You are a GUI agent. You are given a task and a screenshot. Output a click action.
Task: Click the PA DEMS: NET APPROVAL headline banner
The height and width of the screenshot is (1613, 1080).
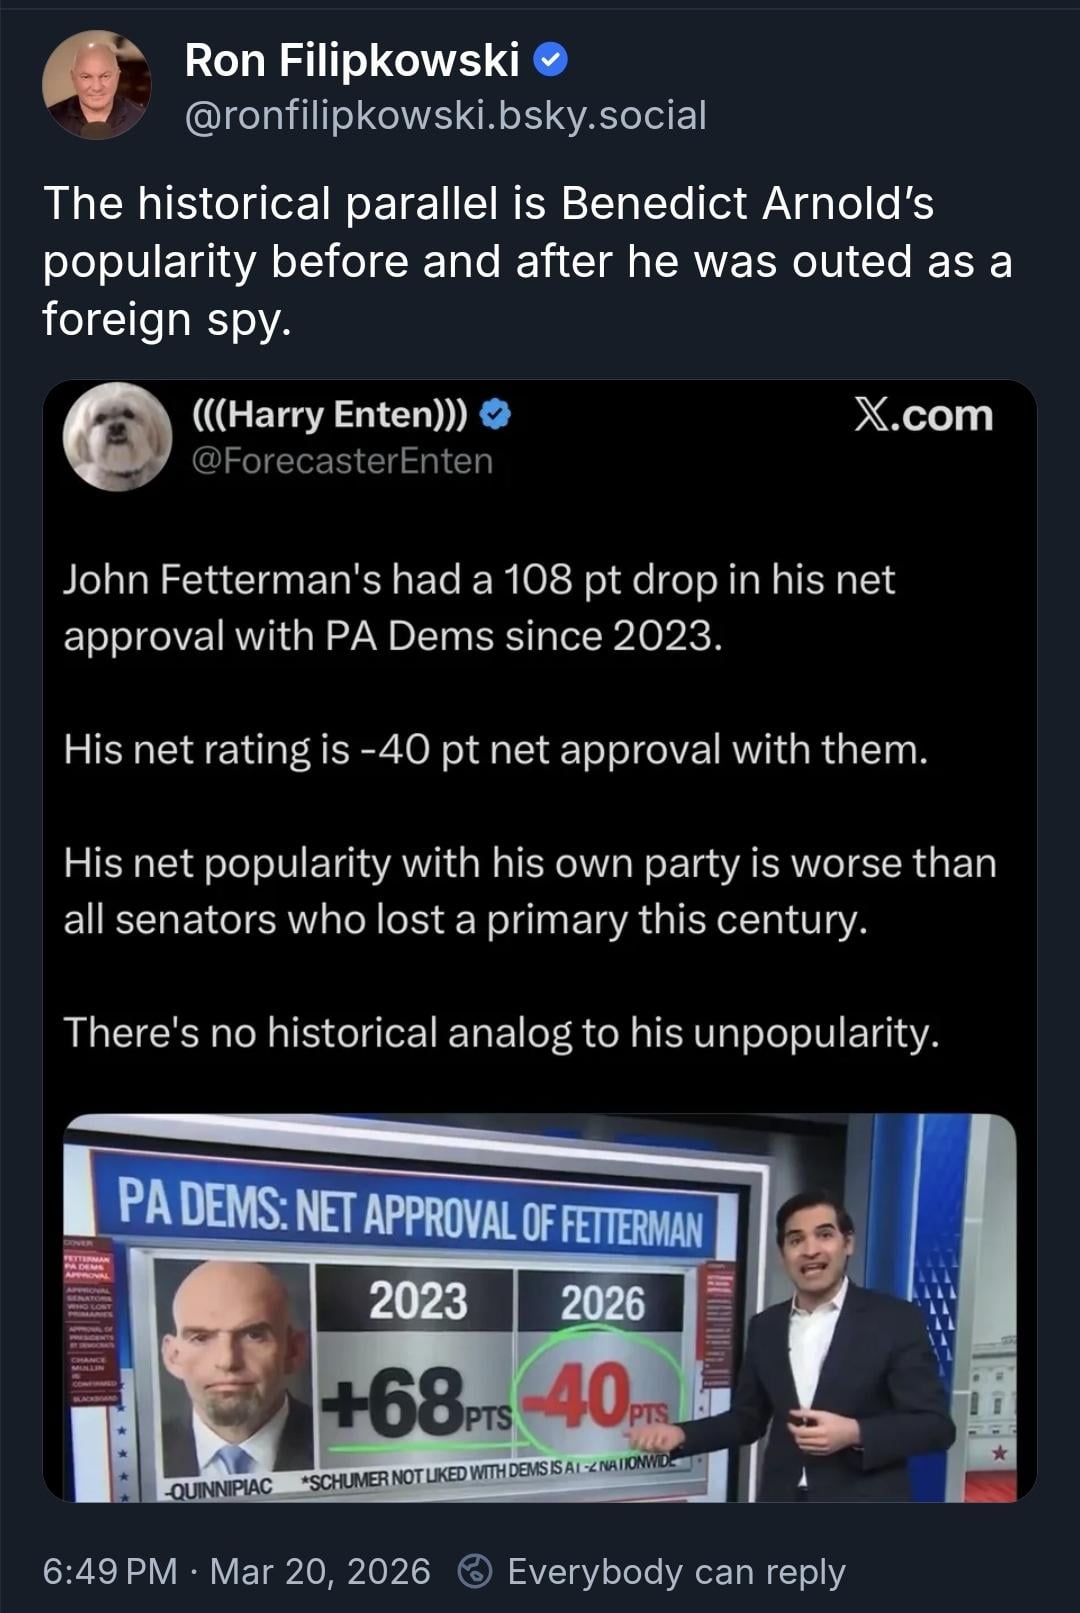410,1214
